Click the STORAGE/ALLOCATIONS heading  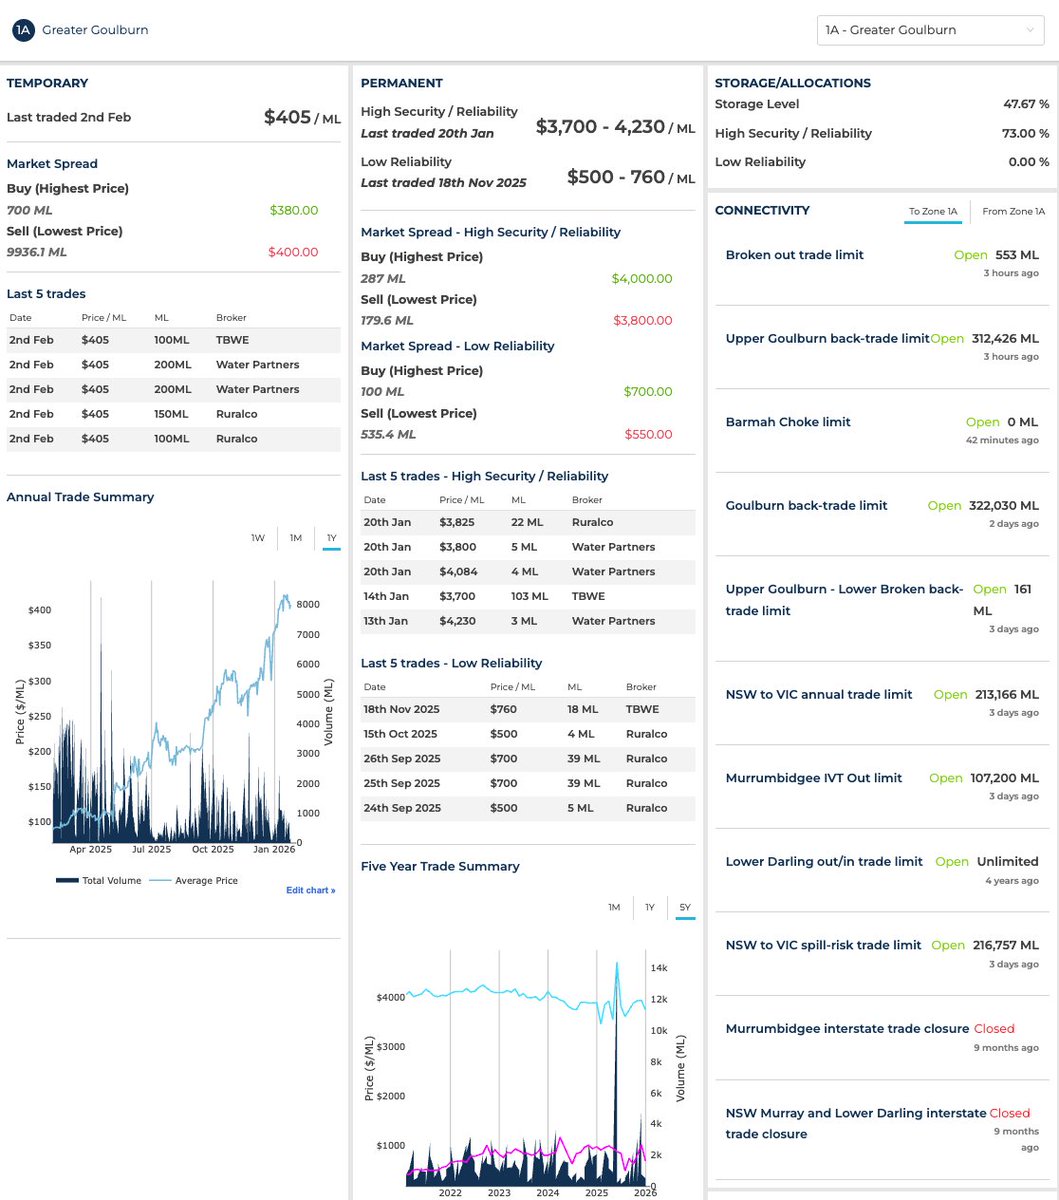pyautogui.click(x=793, y=83)
